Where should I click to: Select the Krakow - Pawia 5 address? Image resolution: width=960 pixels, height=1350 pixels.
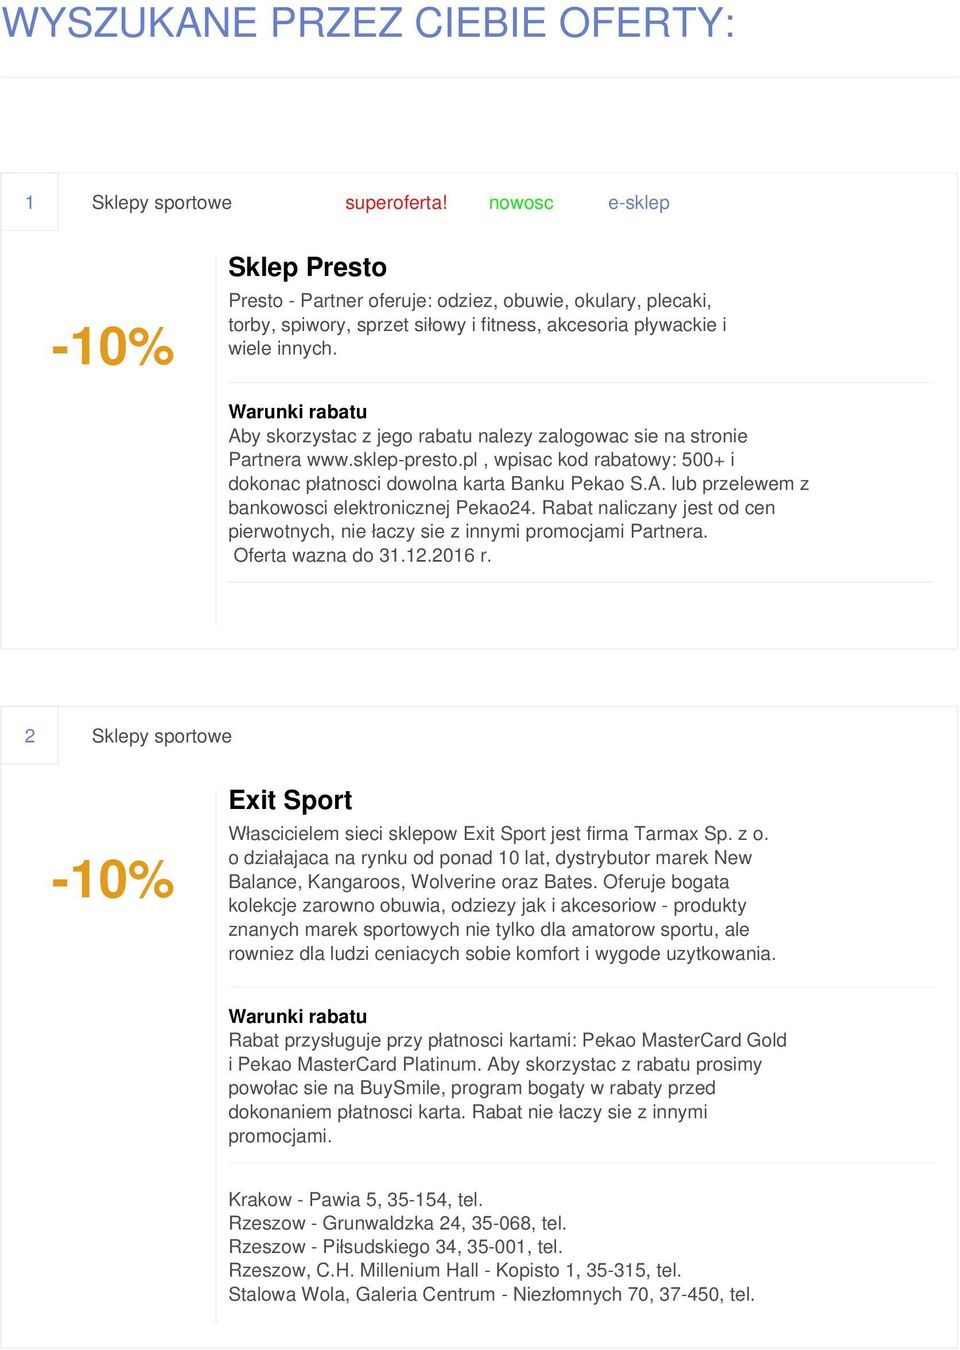[x=356, y=1199]
